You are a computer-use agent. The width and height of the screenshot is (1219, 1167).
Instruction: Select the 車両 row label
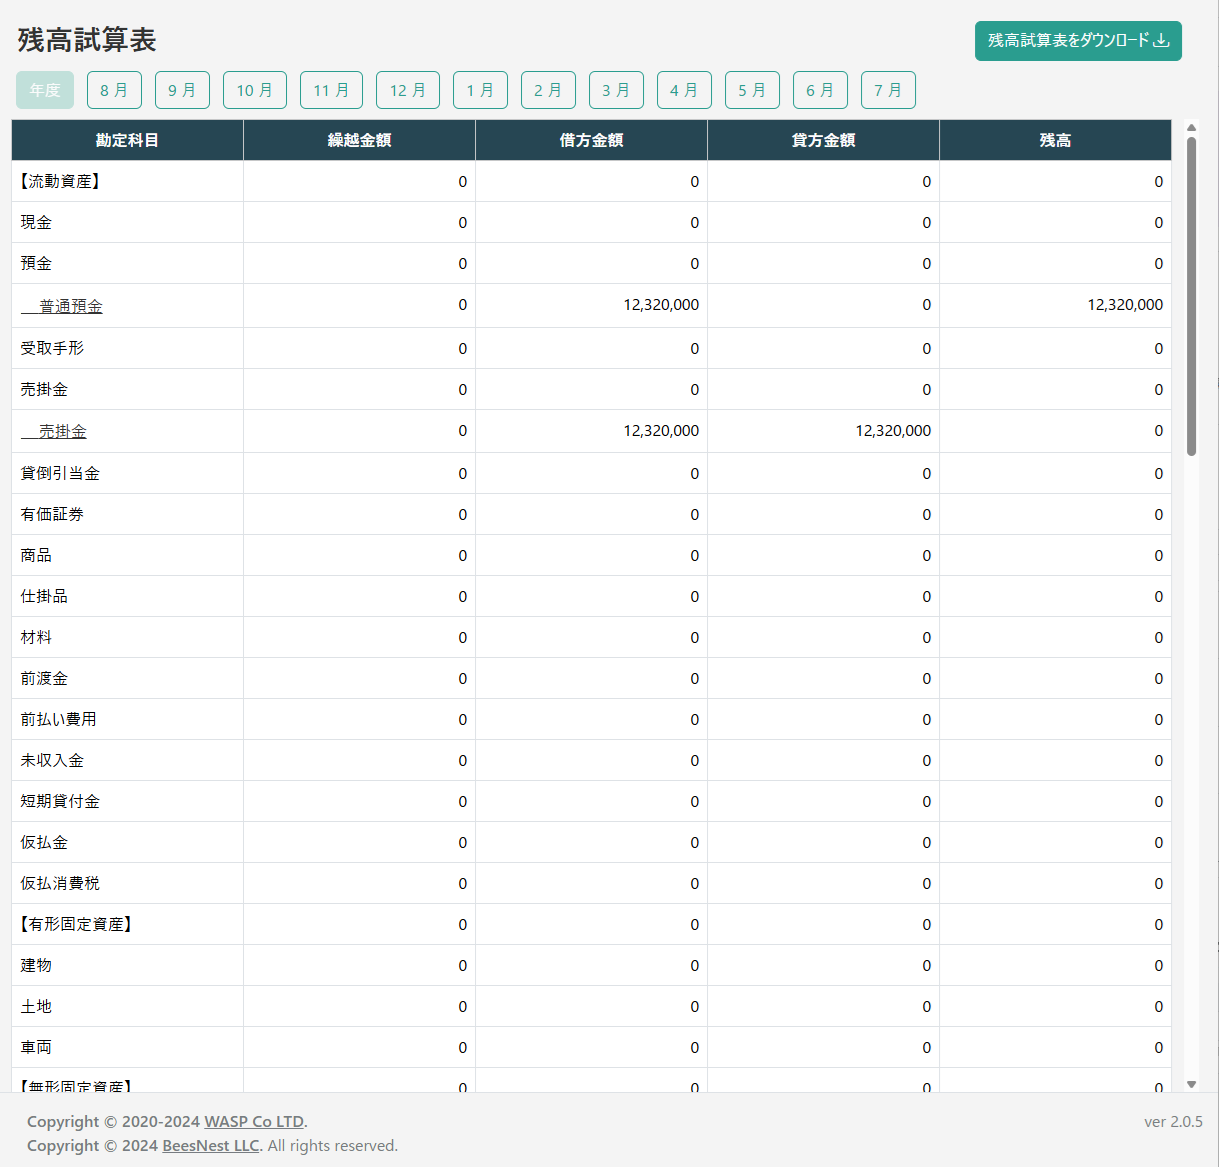click(x=36, y=1047)
